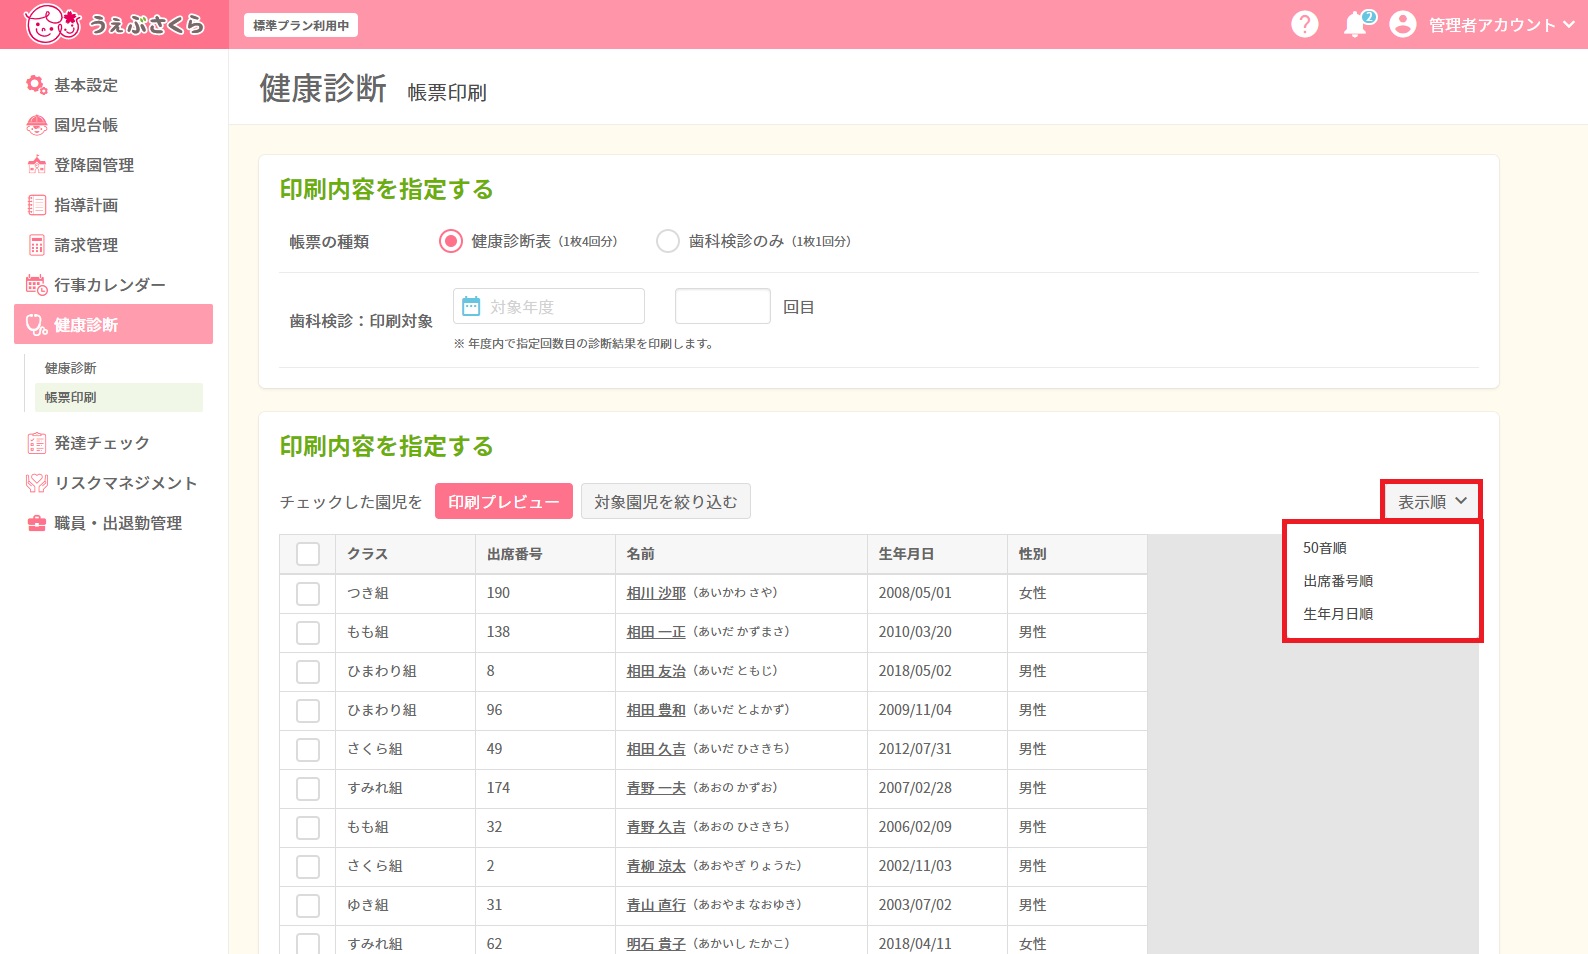
Task: Select 健康診断表 radio button
Action: pyautogui.click(x=451, y=241)
